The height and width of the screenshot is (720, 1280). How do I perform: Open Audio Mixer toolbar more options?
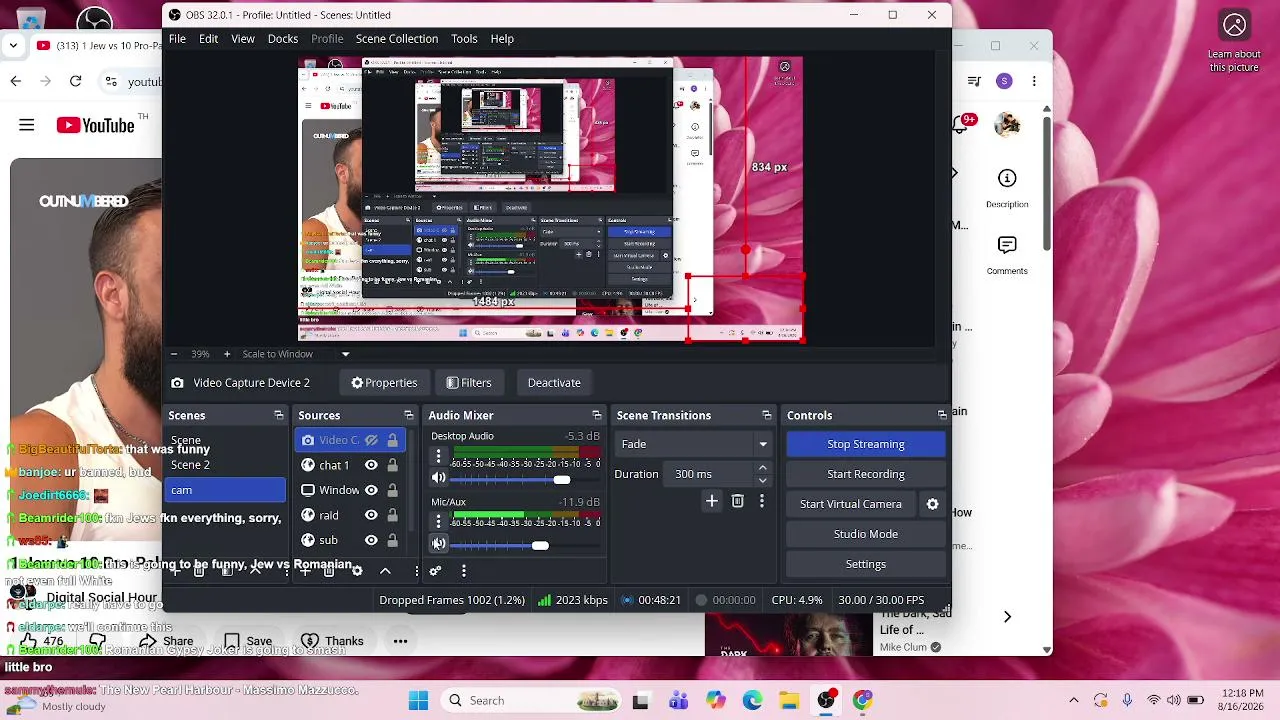pos(463,571)
